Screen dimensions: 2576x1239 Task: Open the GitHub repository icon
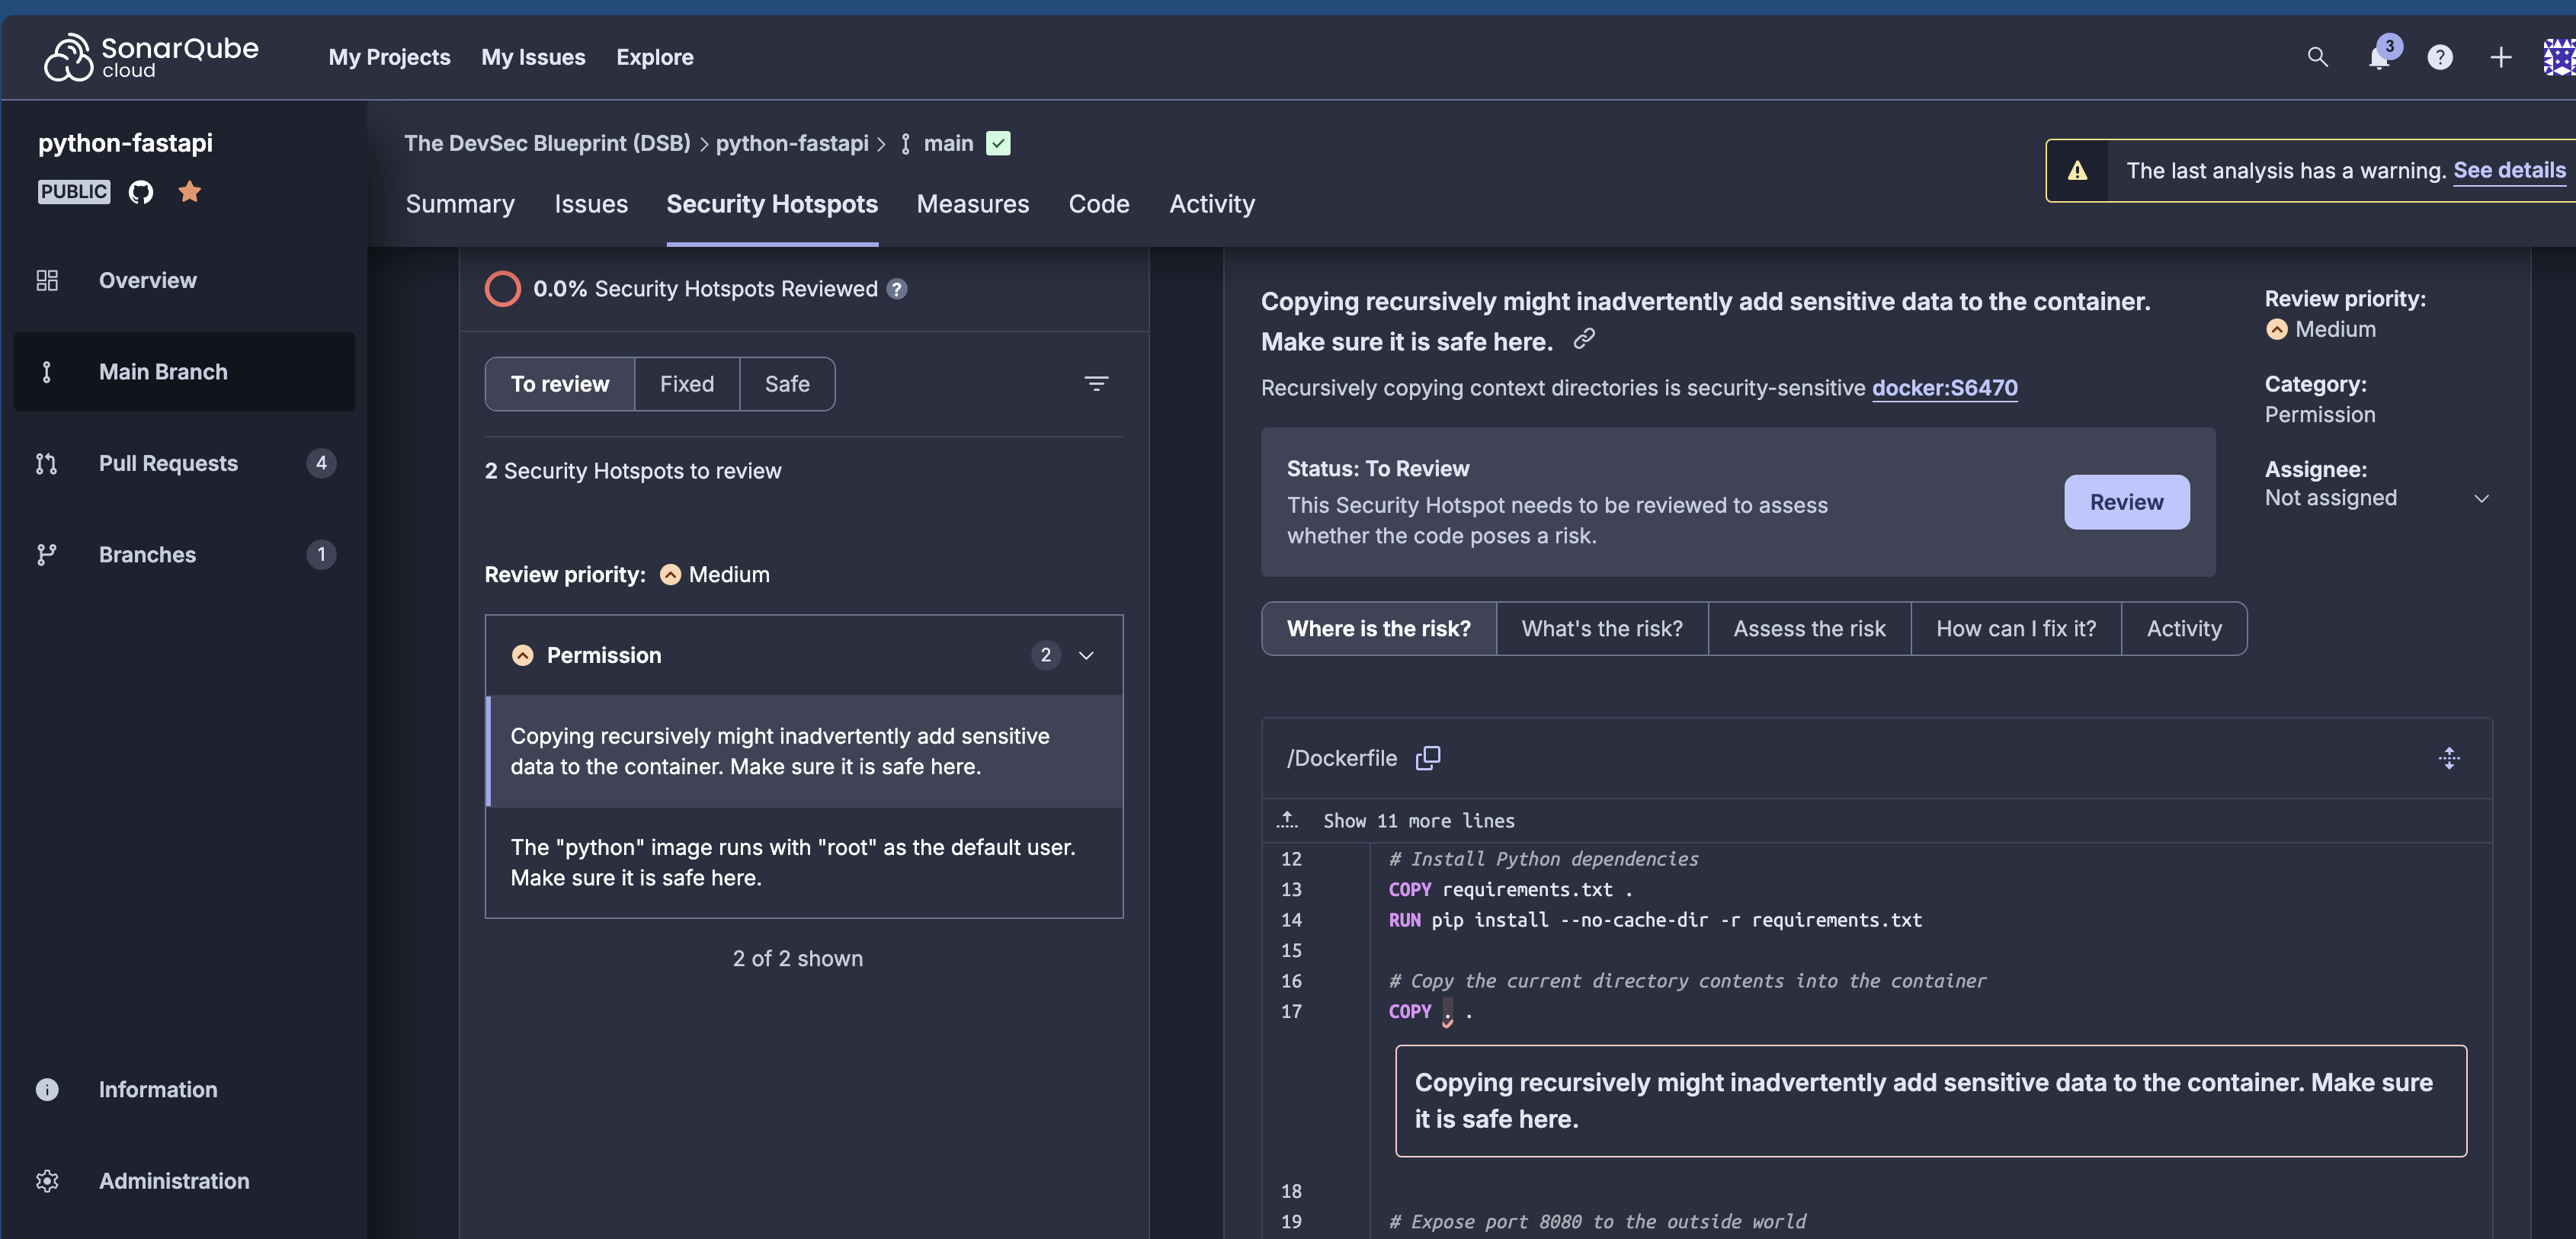(x=141, y=191)
